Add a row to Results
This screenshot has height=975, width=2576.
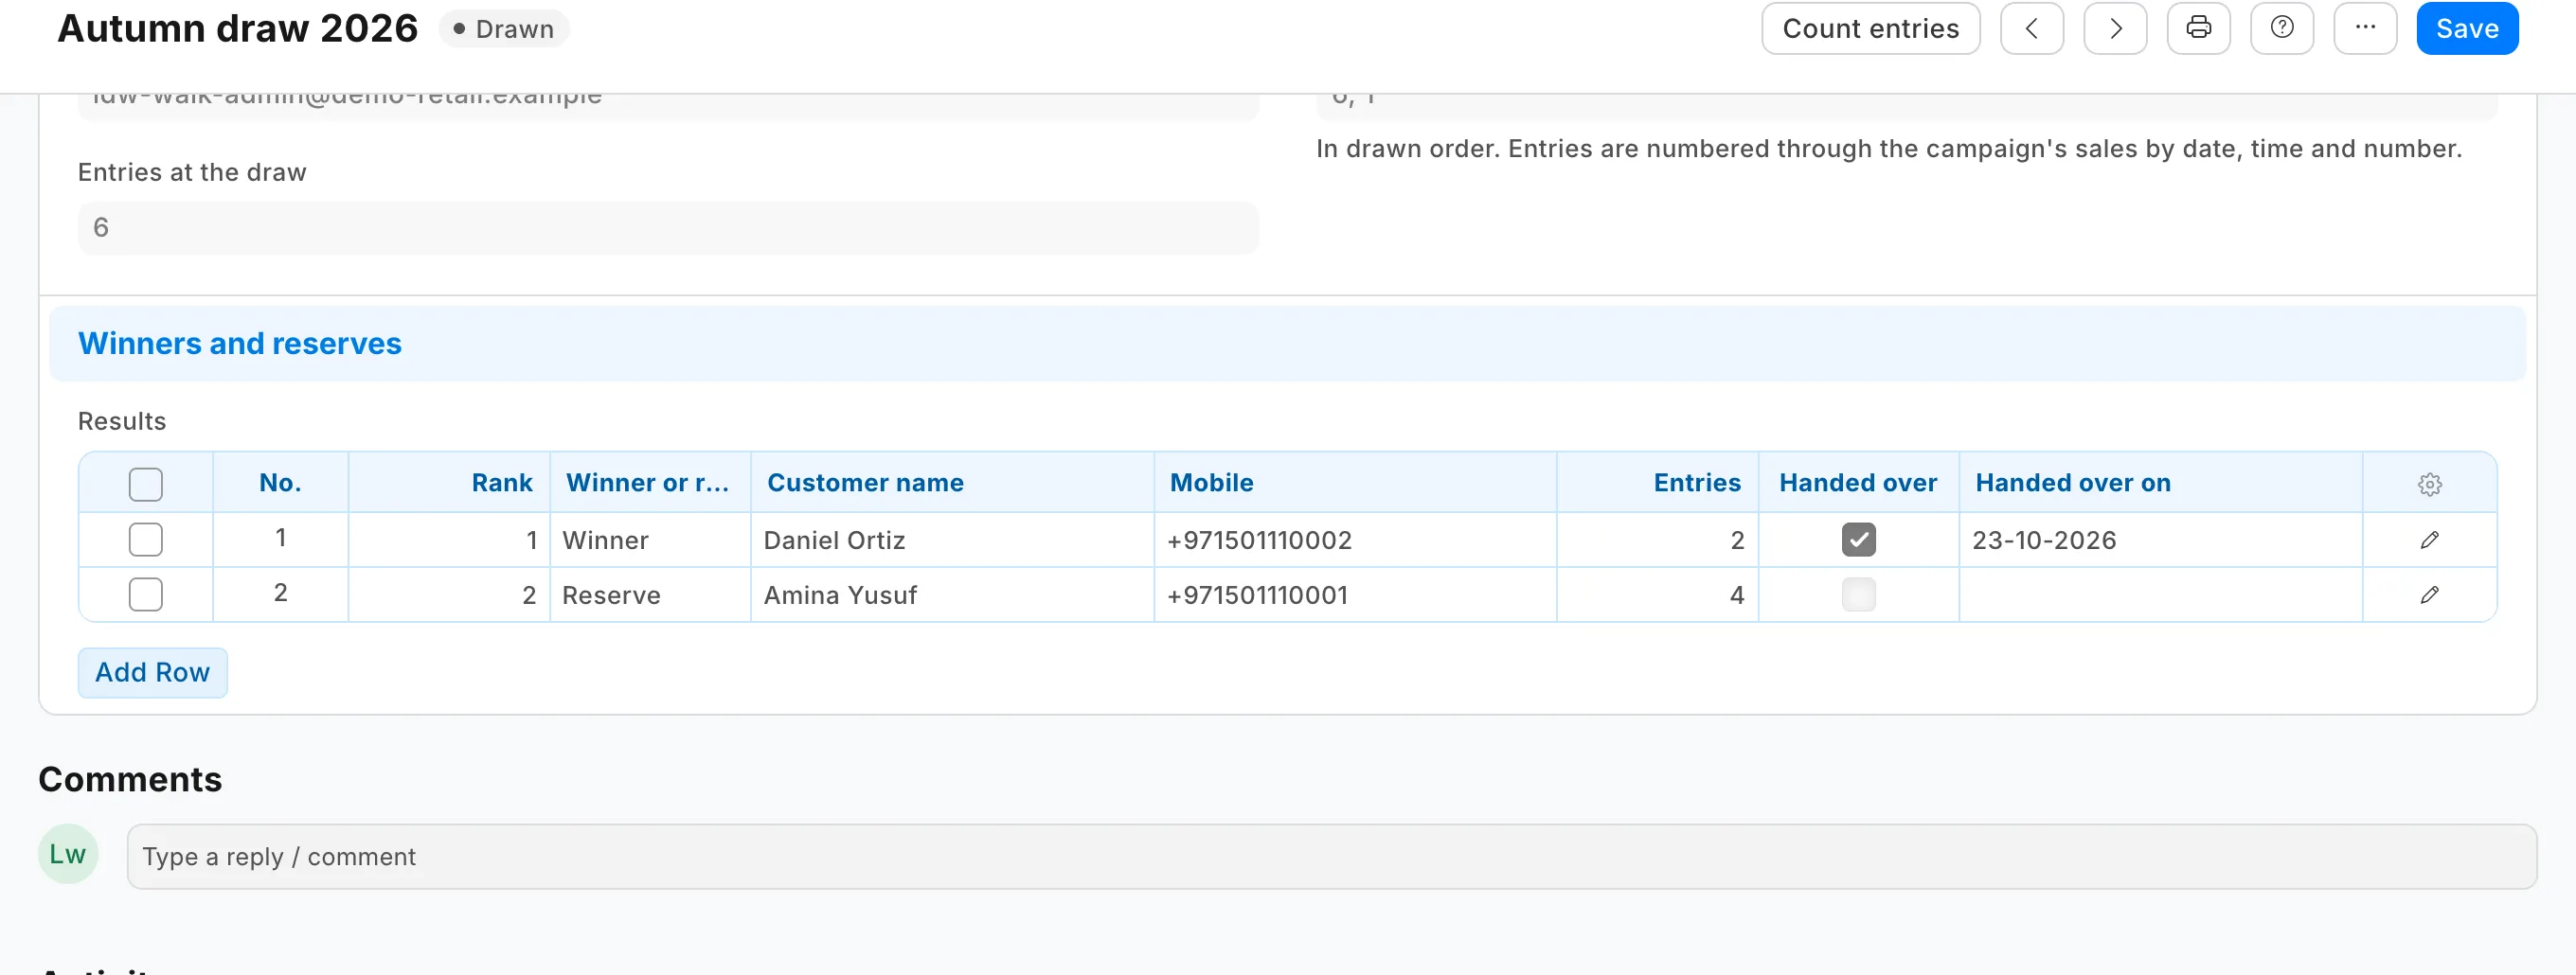pyautogui.click(x=153, y=672)
